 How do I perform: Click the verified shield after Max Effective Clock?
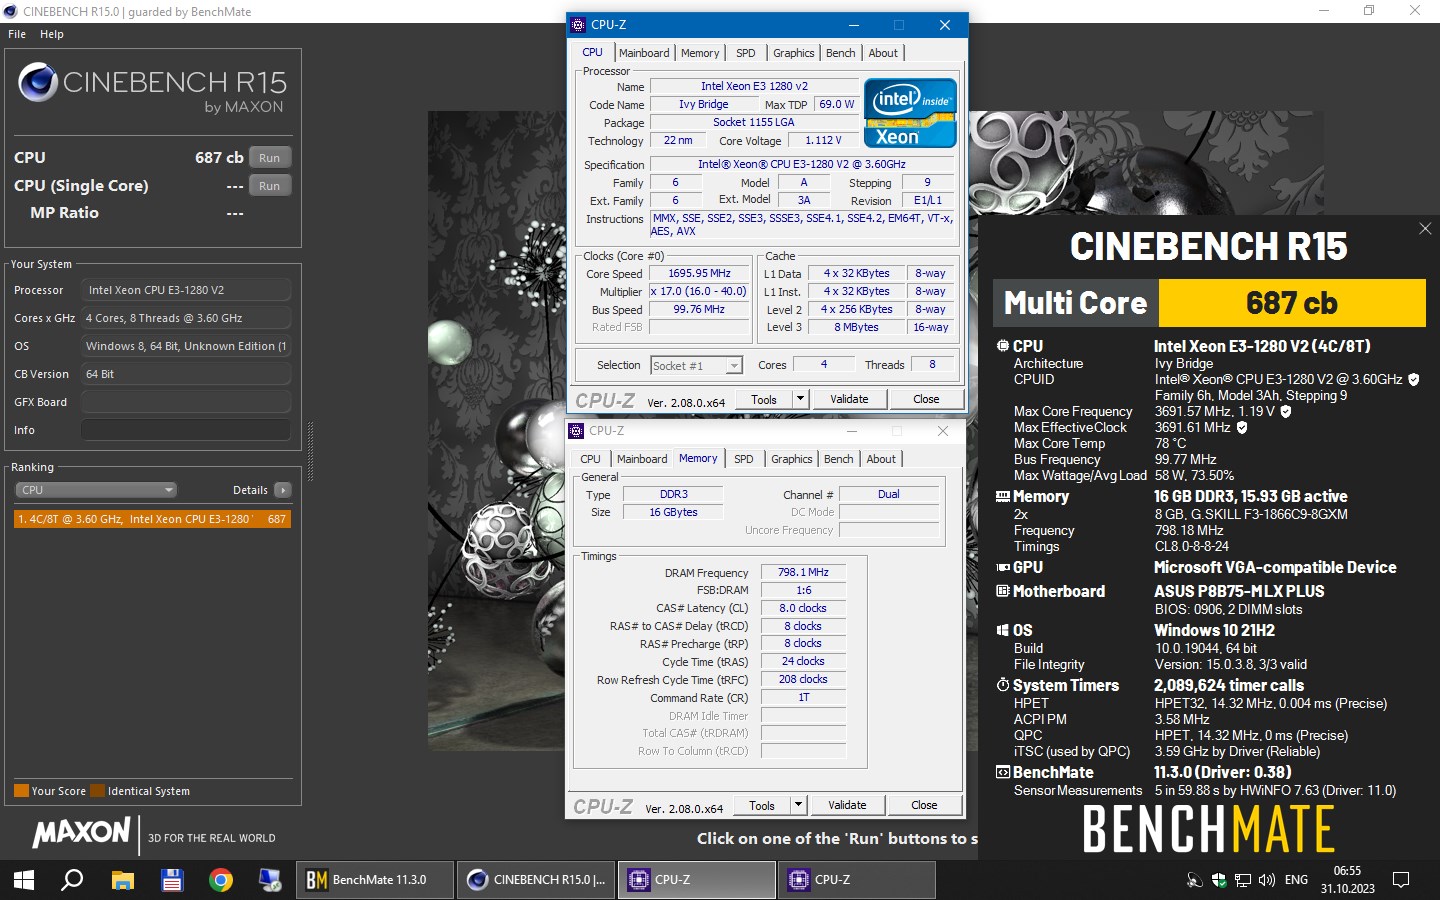pos(1242,427)
